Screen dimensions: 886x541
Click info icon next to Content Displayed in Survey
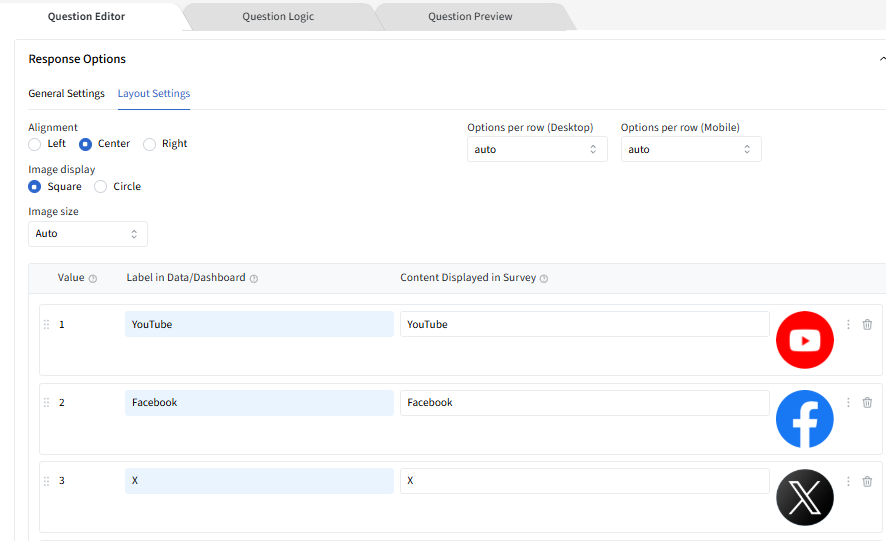pos(544,279)
